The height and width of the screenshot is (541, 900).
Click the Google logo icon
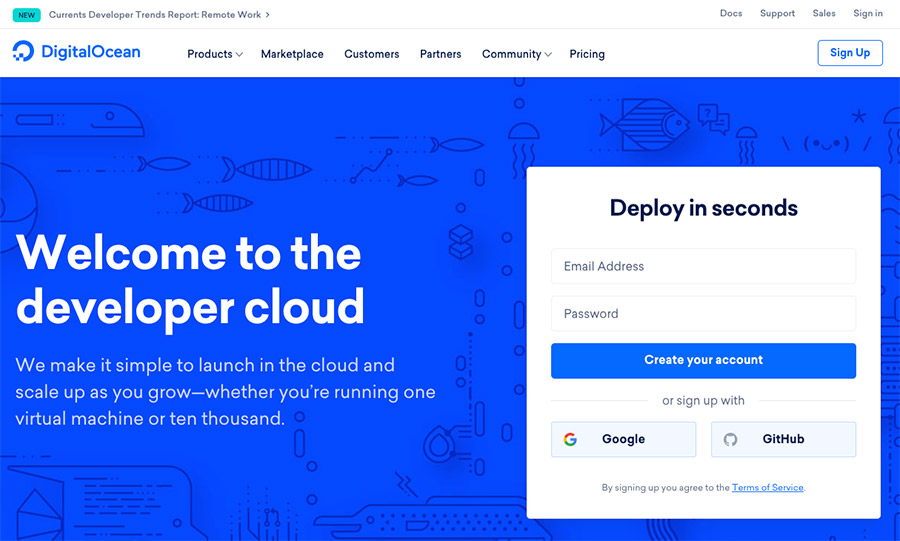[570, 439]
